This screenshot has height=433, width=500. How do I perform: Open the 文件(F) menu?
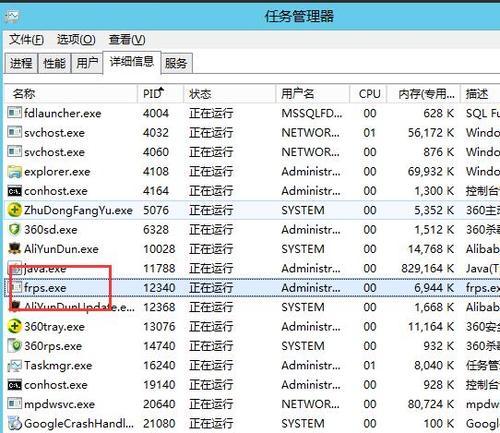26,40
